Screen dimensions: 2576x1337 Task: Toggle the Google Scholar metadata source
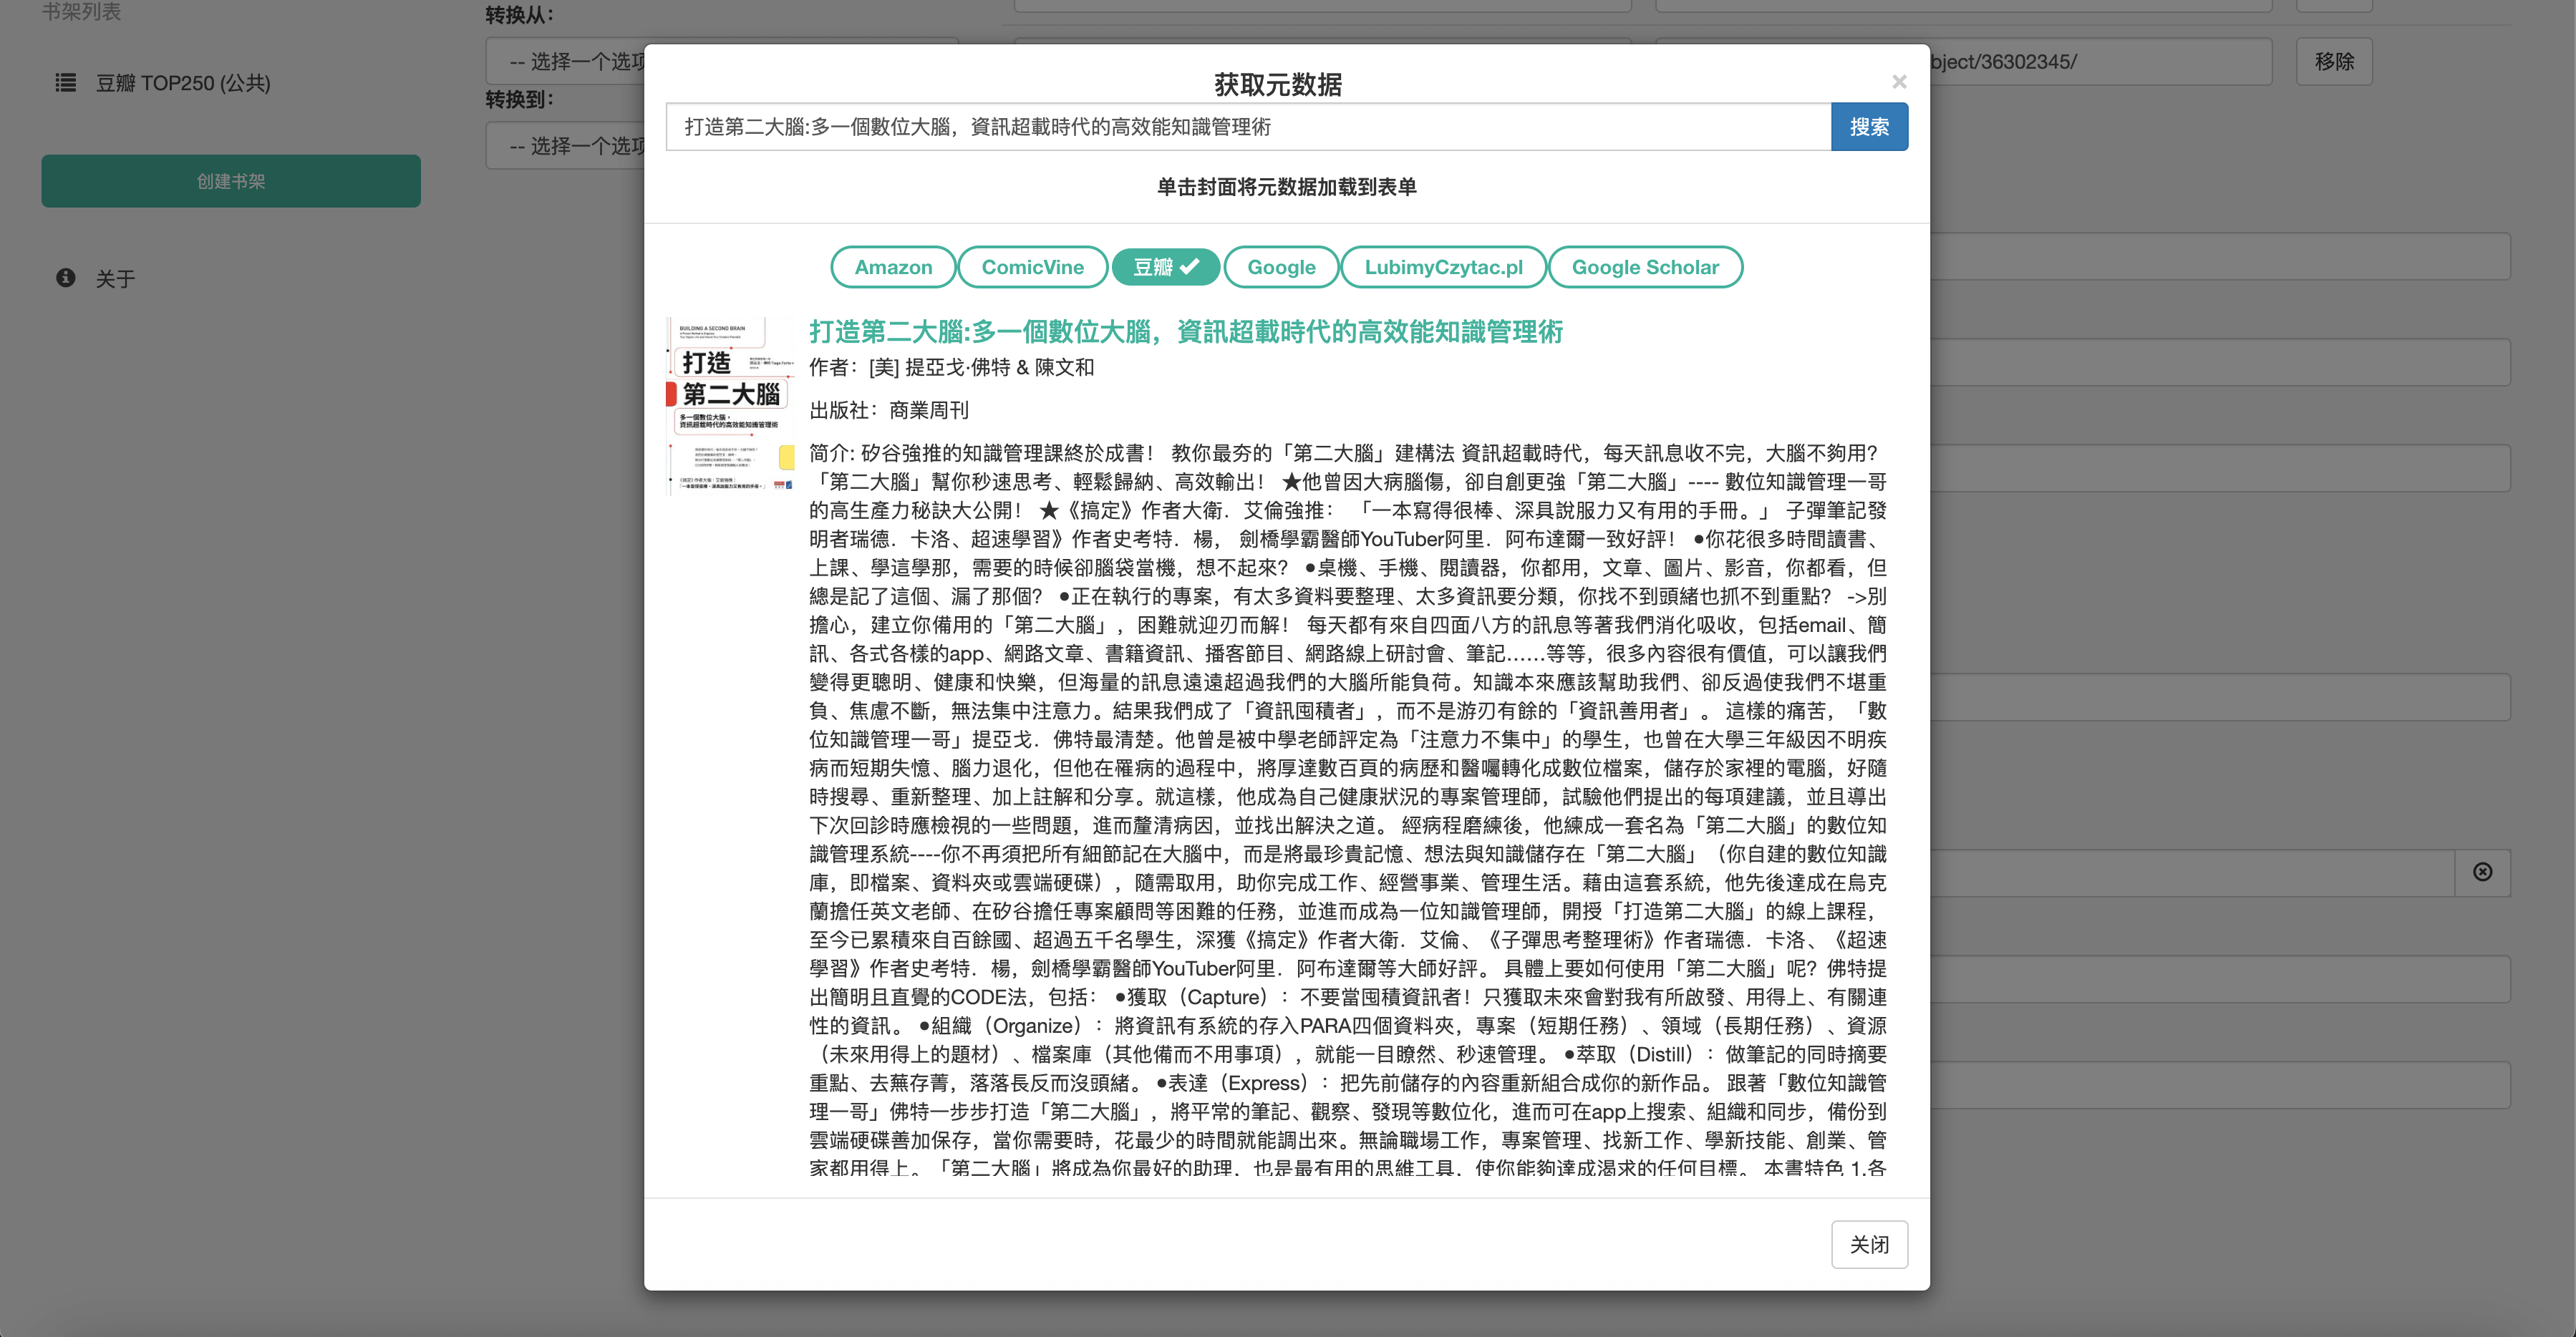click(x=1645, y=267)
